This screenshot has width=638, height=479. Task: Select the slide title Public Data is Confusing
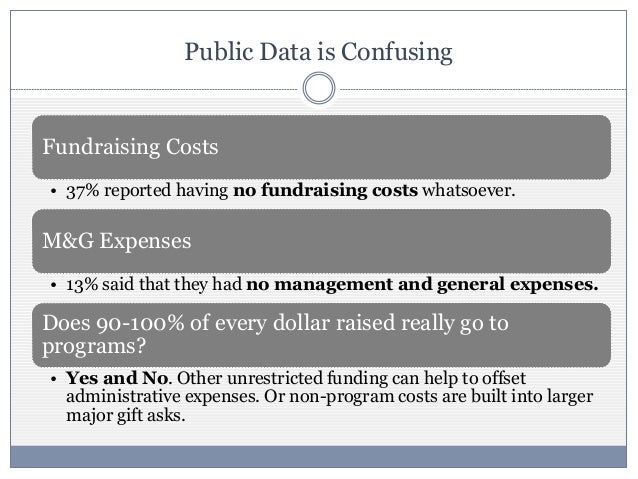(319, 48)
